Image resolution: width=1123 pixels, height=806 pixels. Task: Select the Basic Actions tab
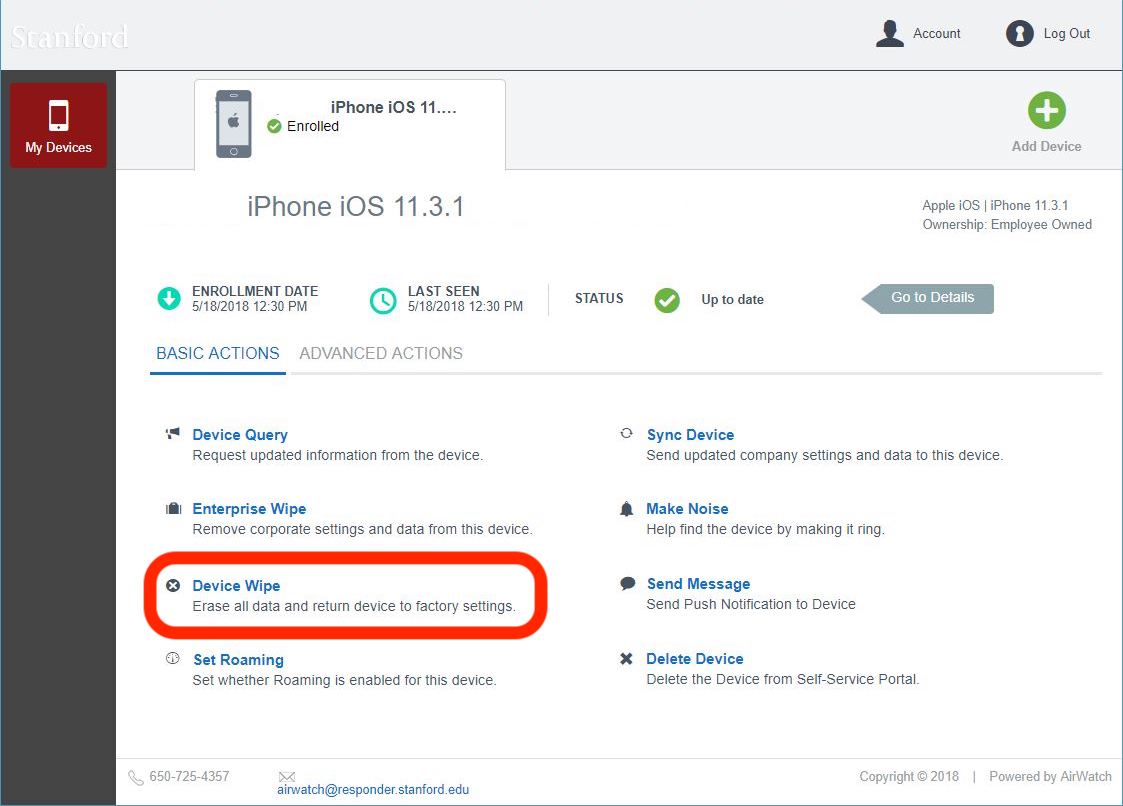point(218,354)
